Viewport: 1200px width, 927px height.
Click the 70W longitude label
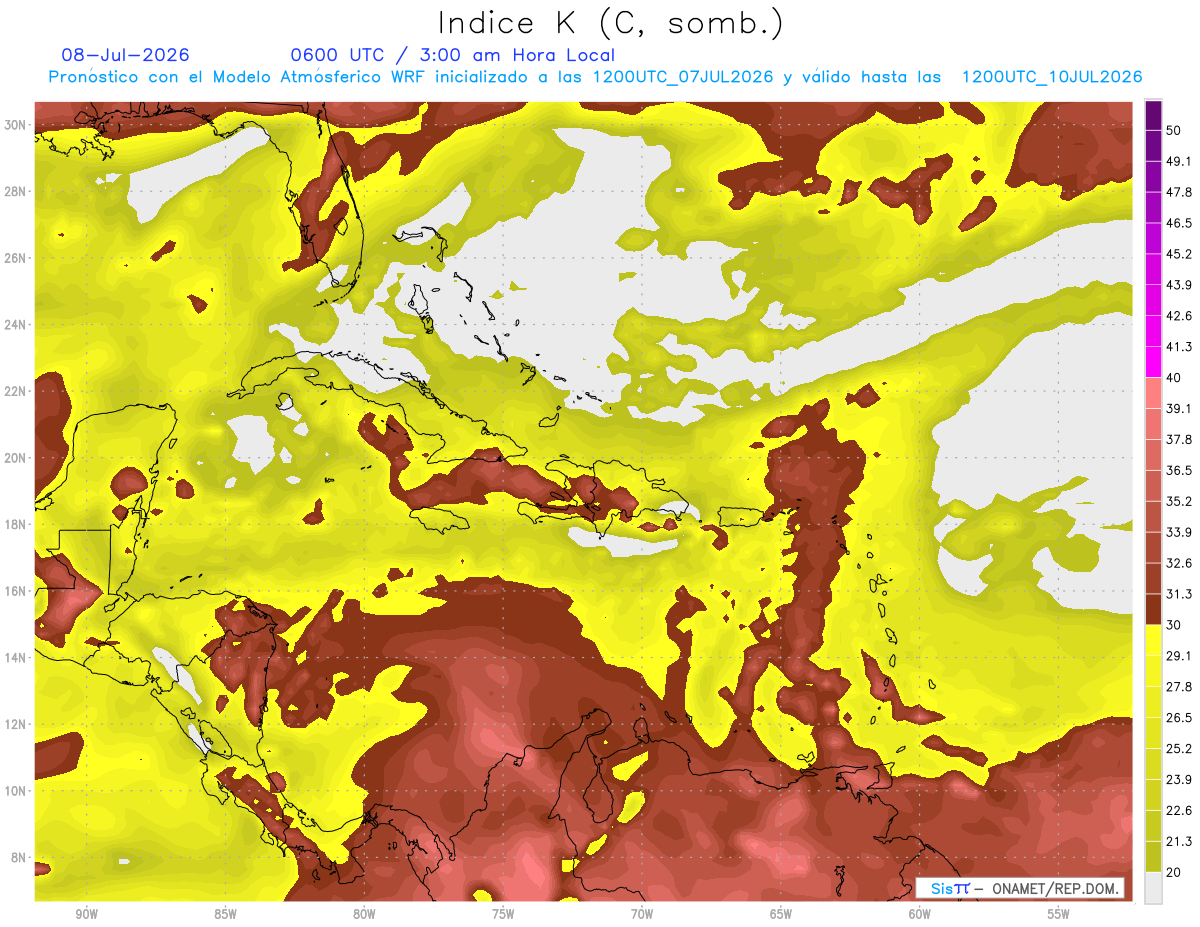click(x=642, y=914)
